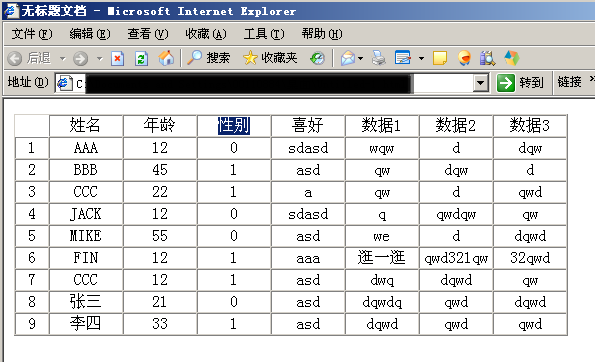The height and width of the screenshot is (362, 595).
Task: Open the Back button history dropdown
Action: pyautogui.click(x=63, y=59)
